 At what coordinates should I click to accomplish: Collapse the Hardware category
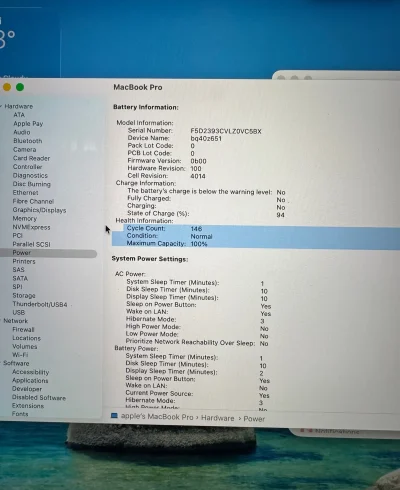(1, 106)
